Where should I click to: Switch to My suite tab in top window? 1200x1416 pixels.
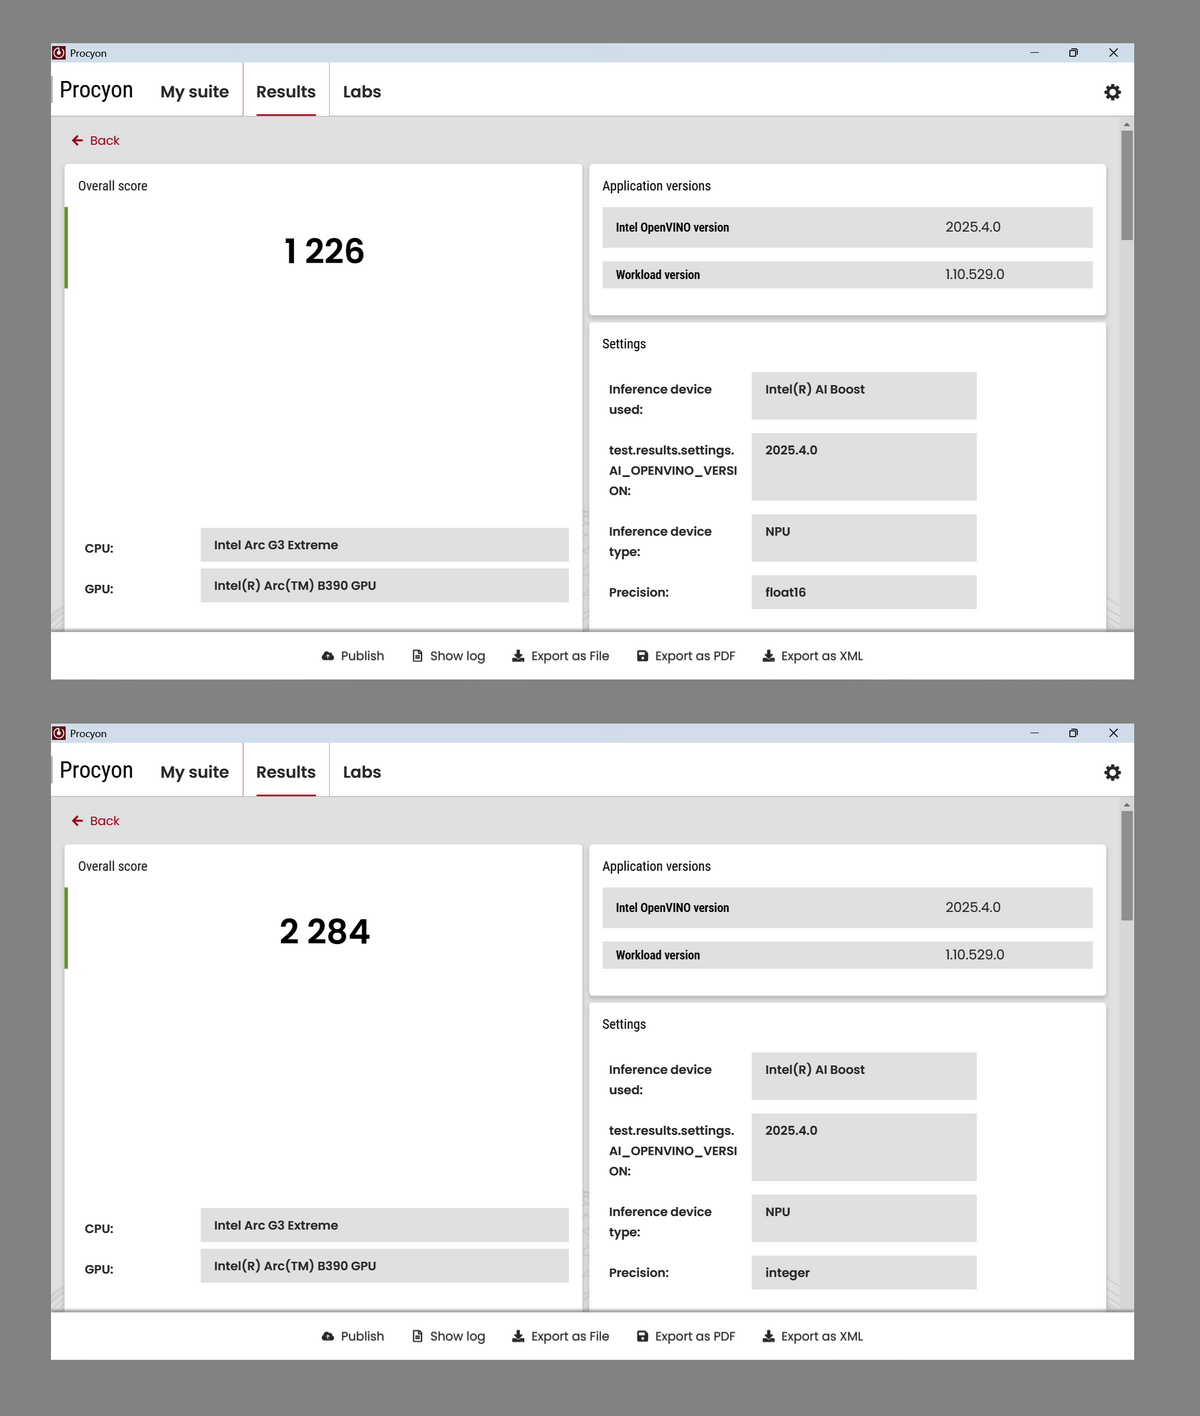coord(194,92)
